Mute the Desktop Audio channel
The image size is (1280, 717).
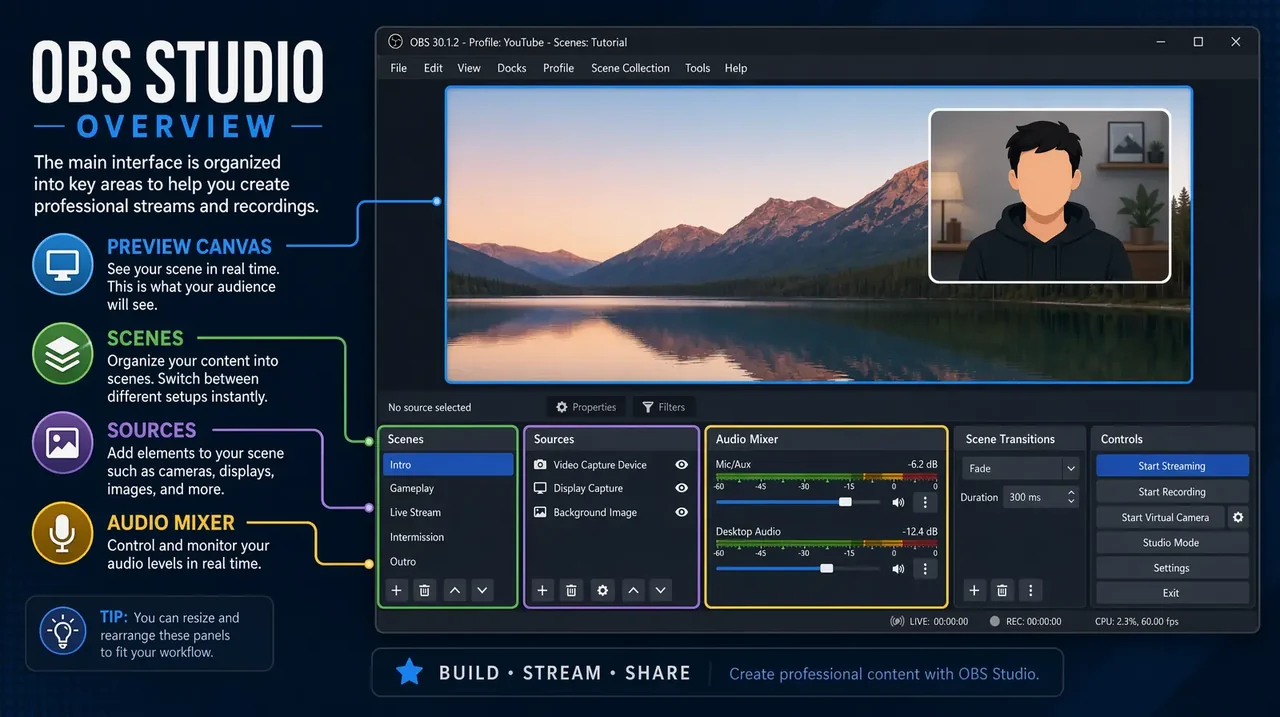tap(898, 568)
